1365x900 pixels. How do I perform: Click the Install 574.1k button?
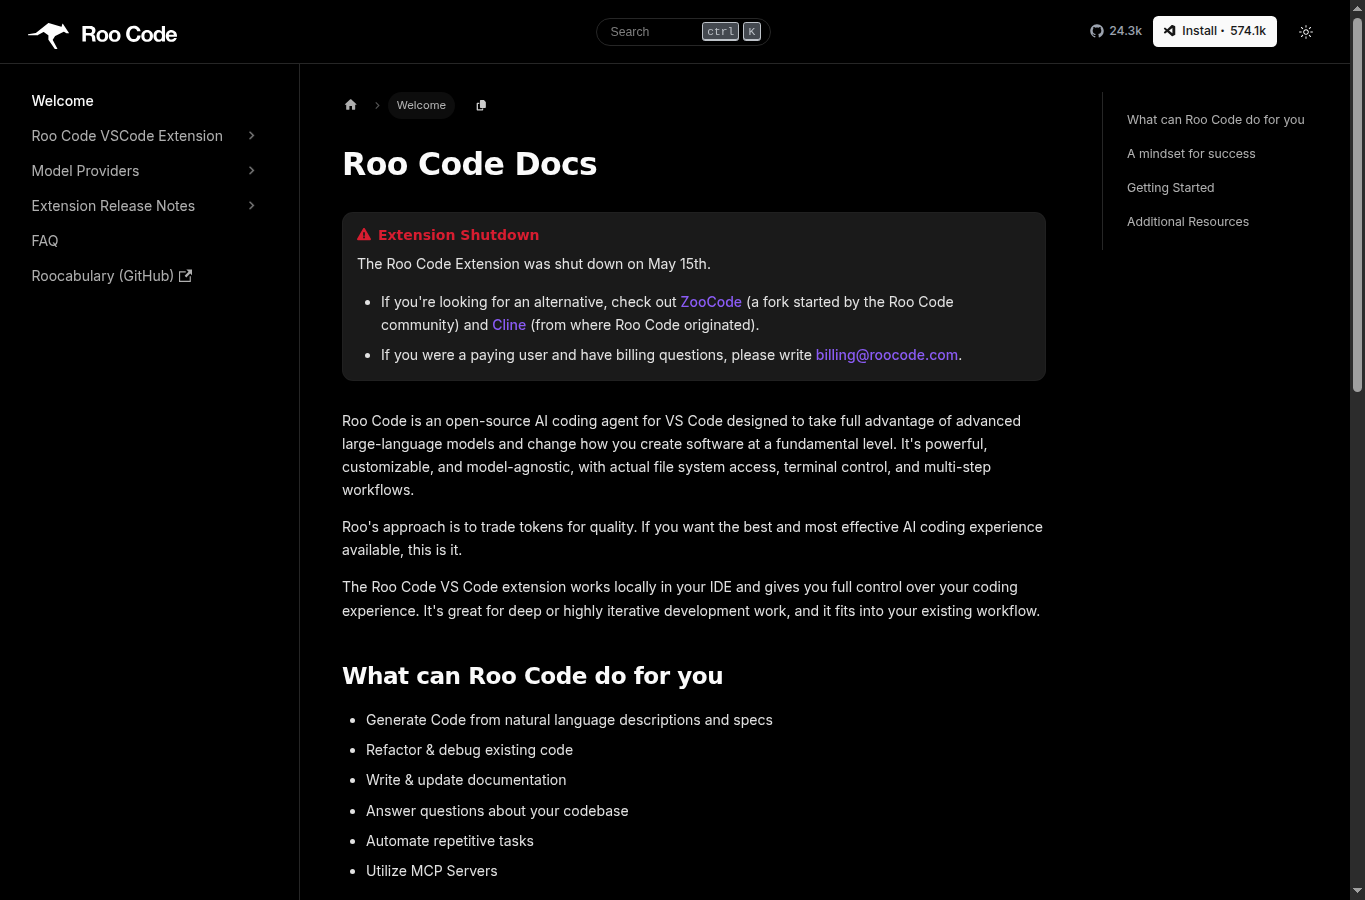(1215, 31)
